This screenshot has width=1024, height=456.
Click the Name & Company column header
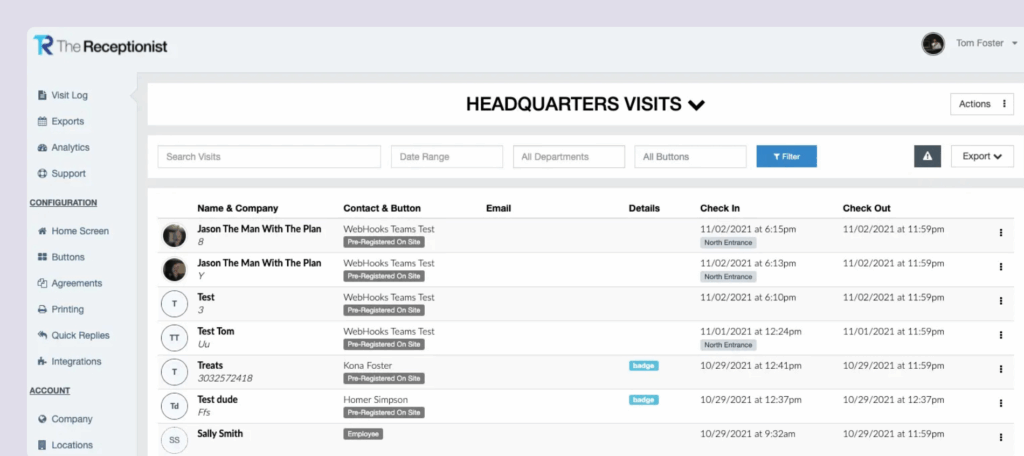pos(238,208)
